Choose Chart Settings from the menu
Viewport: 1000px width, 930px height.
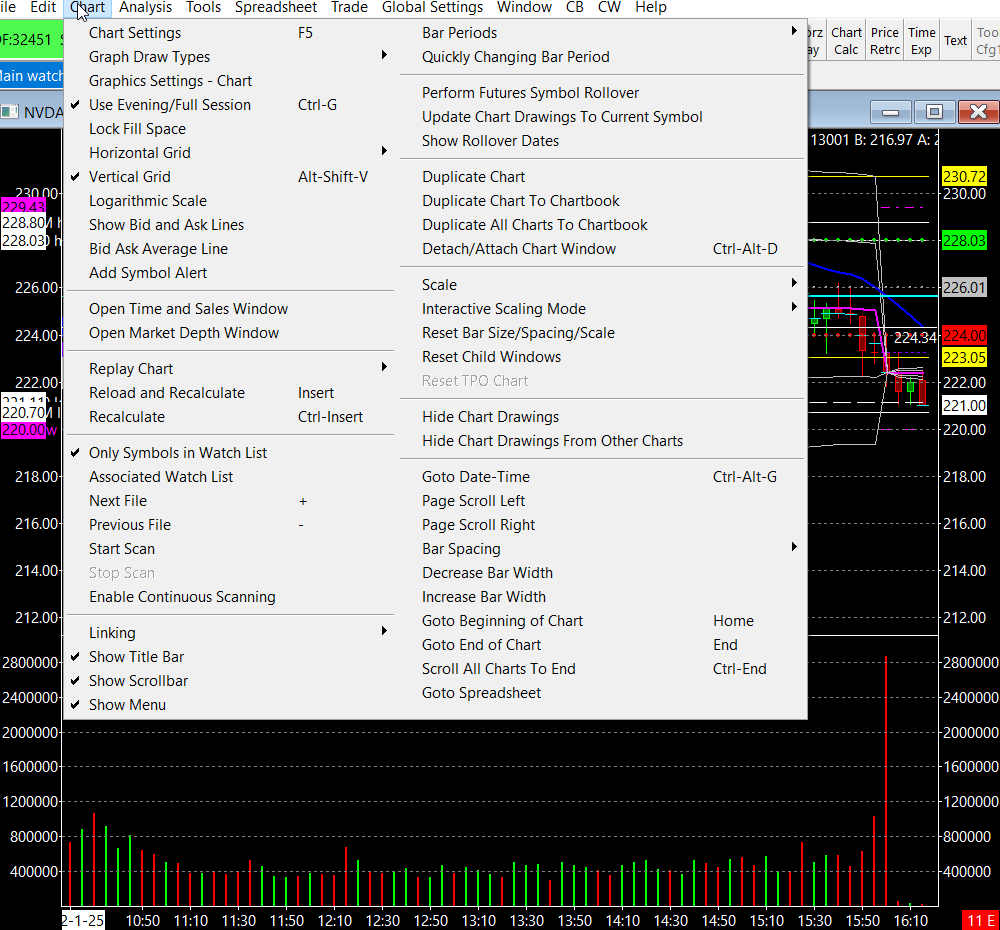(135, 33)
